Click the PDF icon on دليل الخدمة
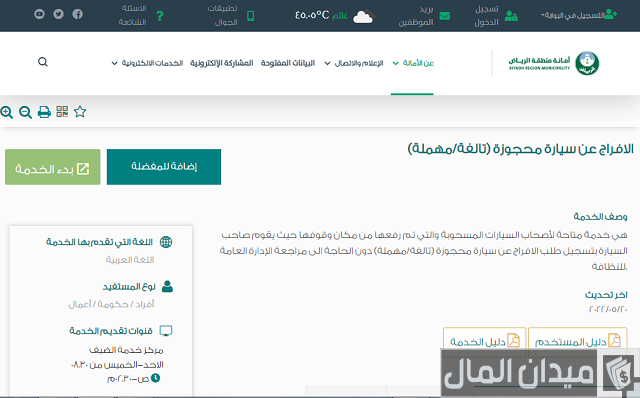The width and height of the screenshot is (640, 398). [513, 340]
